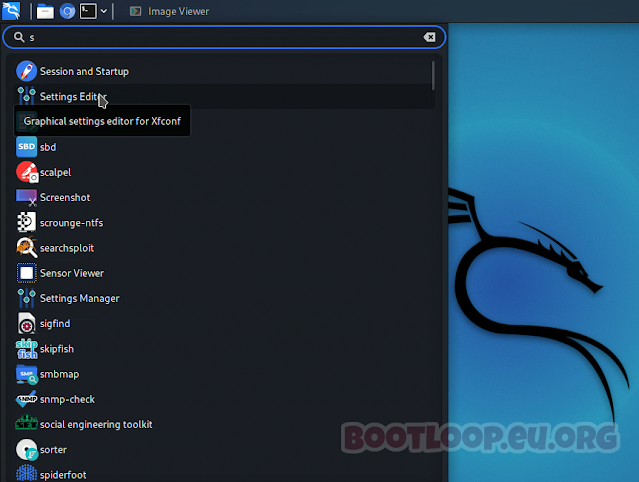Image resolution: width=639 pixels, height=482 pixels.
Task: Click the searchsploit magnifier bug icon
Action: (26, 248)
